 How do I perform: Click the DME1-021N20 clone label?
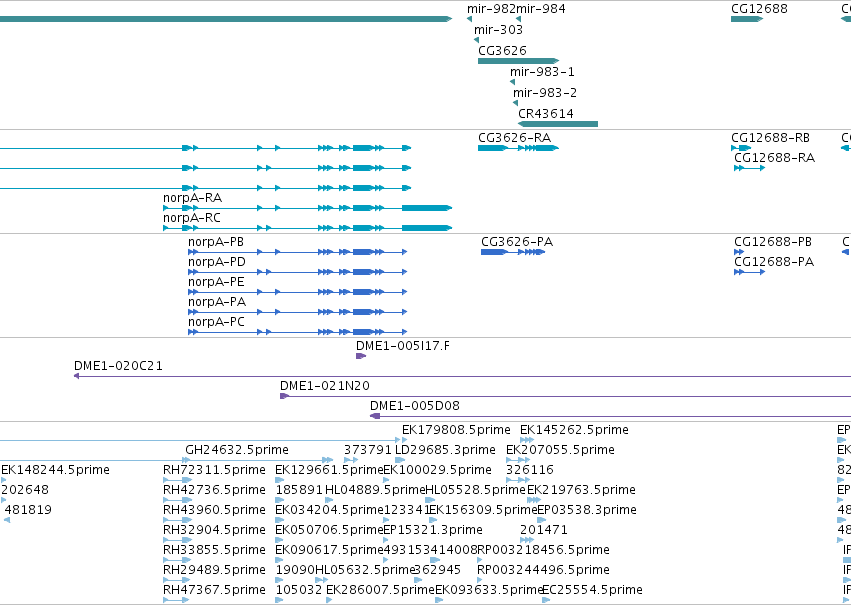point(325,386)
